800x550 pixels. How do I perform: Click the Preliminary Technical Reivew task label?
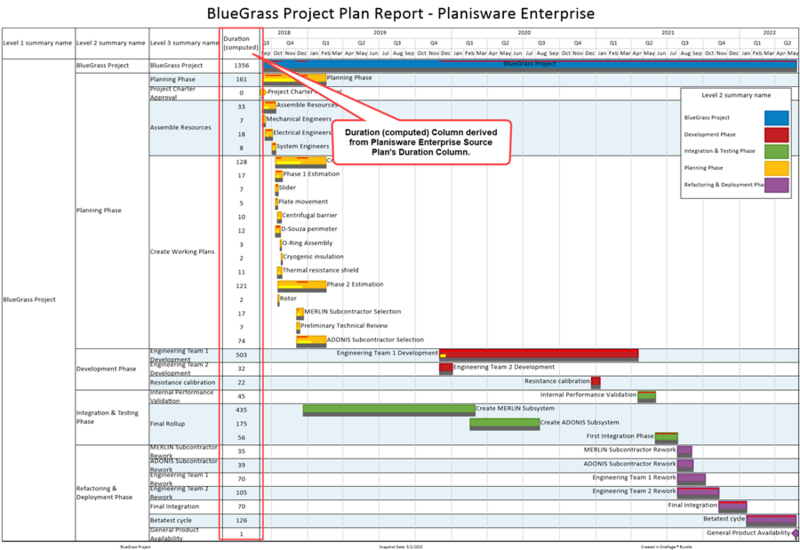pos(344,326)
